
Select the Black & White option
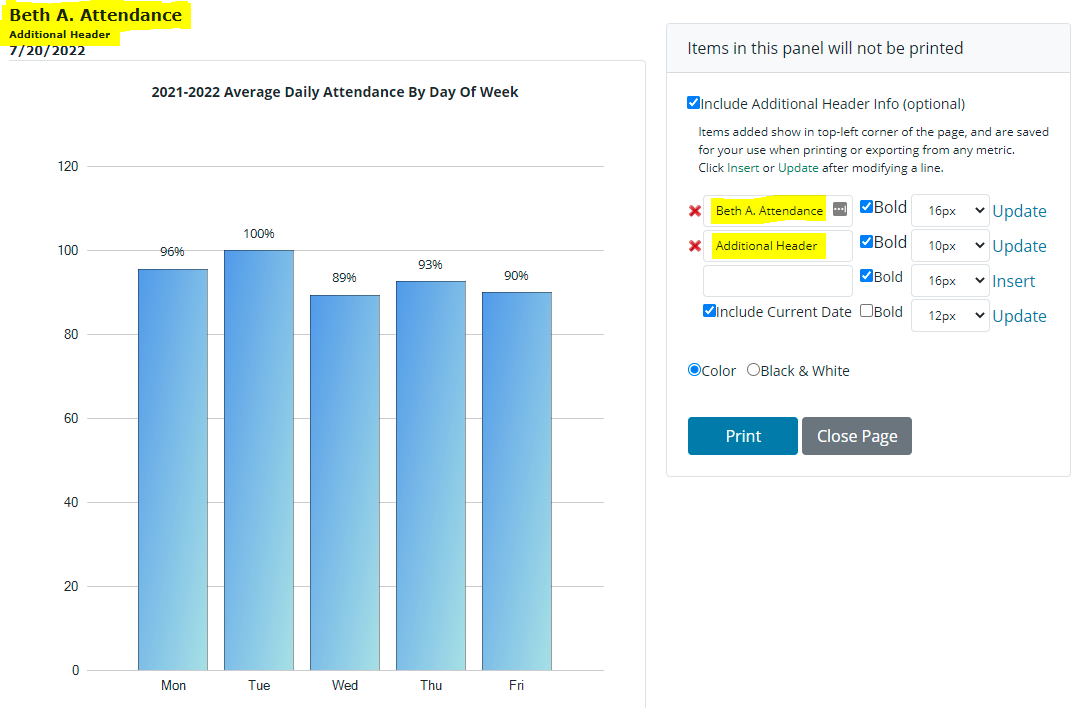click(754, 370)
